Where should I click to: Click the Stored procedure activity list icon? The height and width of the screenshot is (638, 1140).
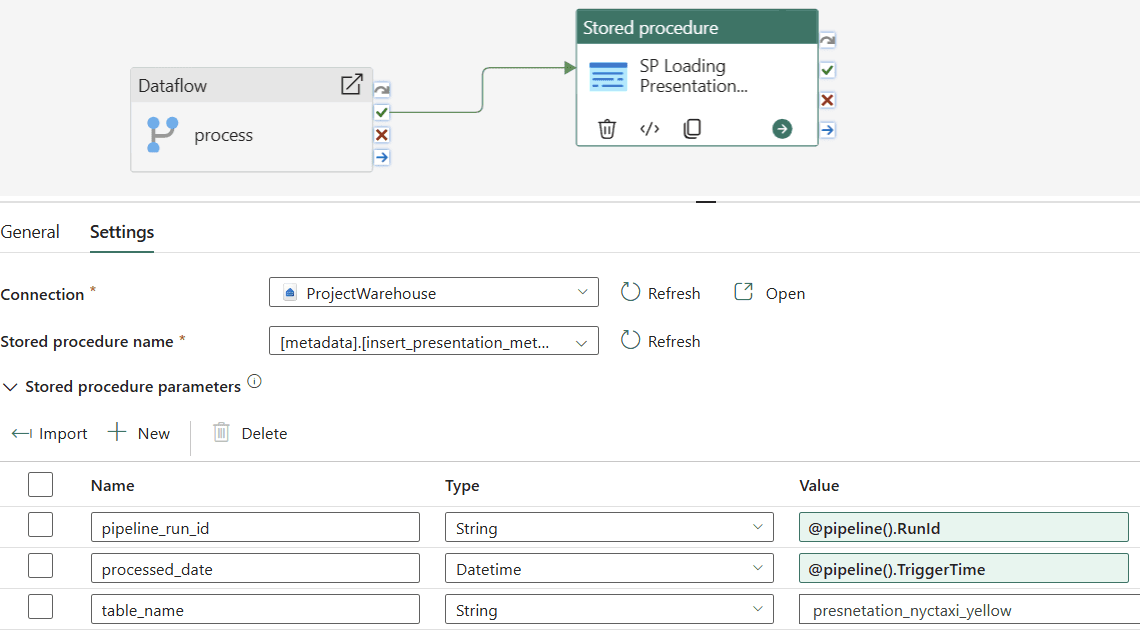tap(608, 76)
